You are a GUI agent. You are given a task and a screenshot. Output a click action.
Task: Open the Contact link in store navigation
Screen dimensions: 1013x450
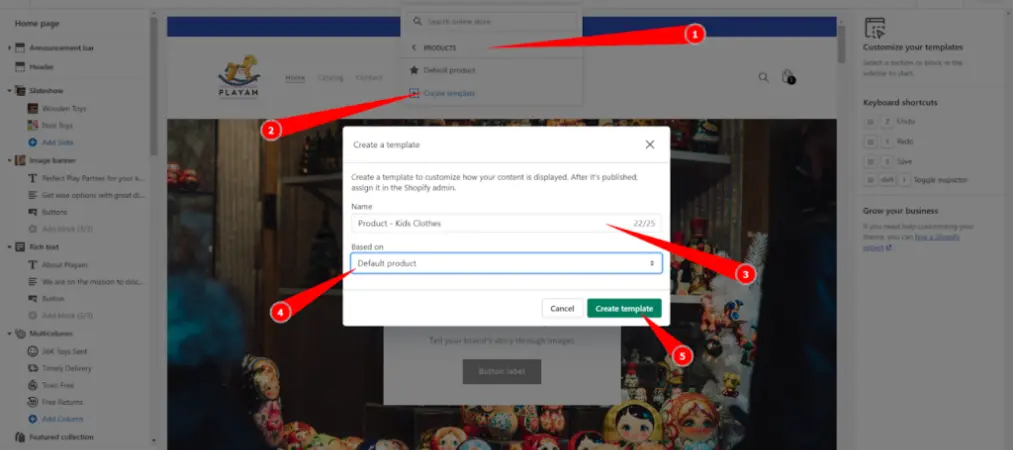click(369, 78)
